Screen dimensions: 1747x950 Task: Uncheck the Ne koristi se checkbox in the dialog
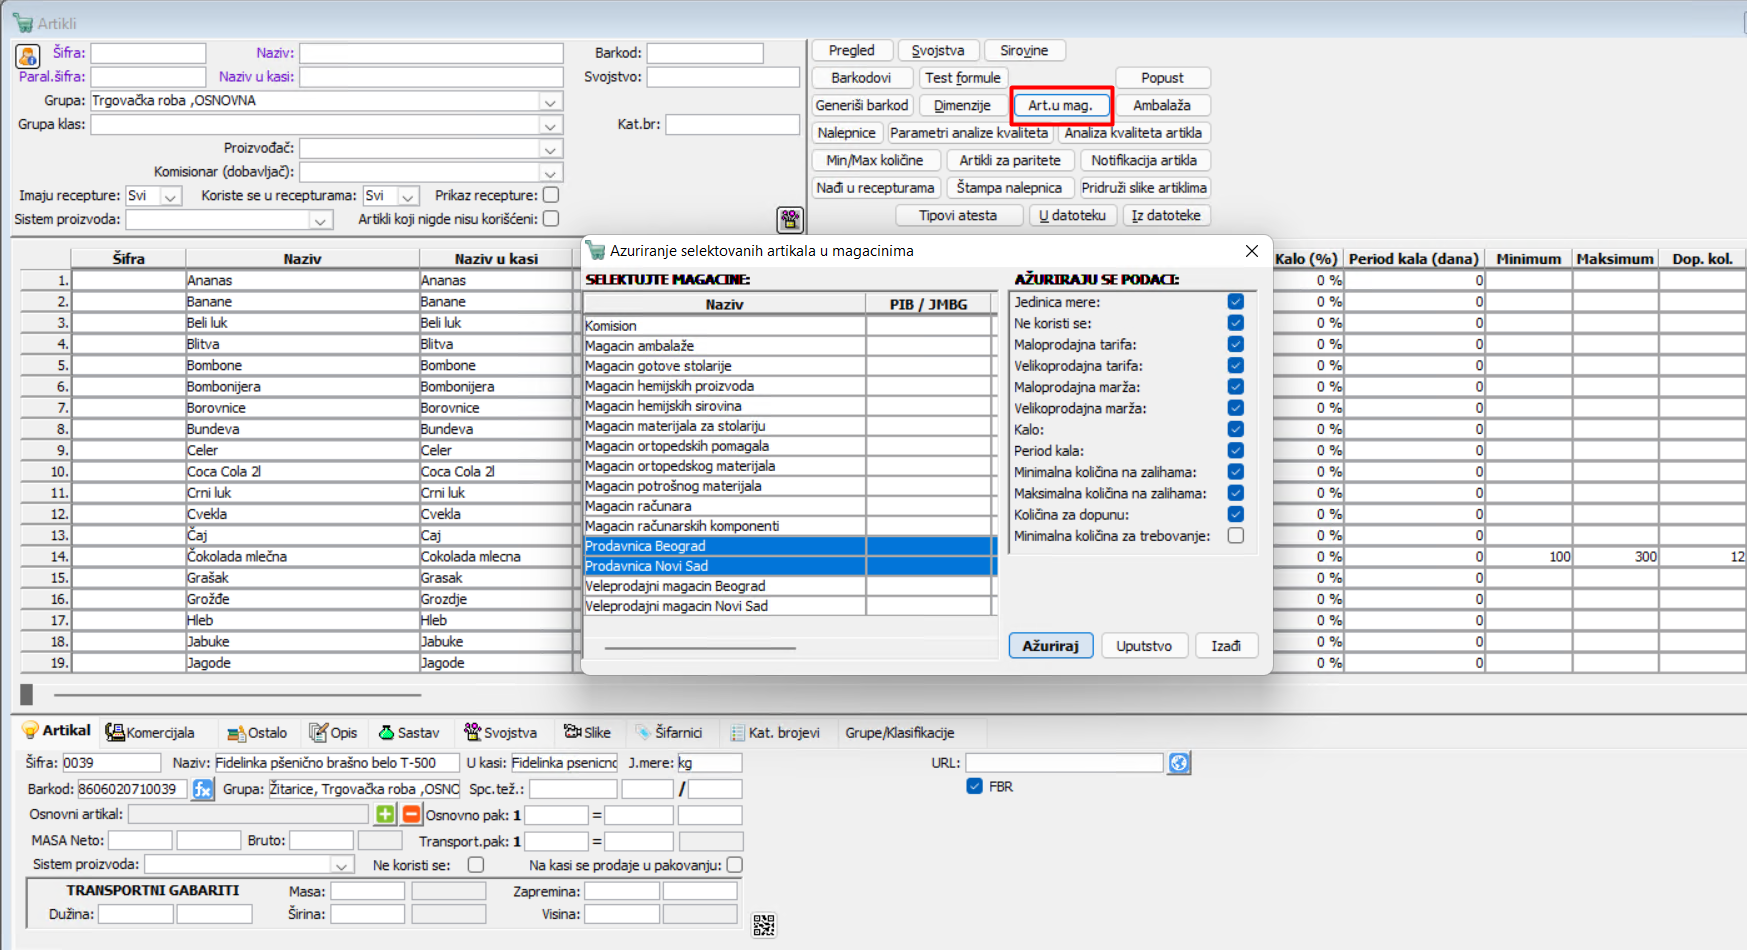(1236, 323)
